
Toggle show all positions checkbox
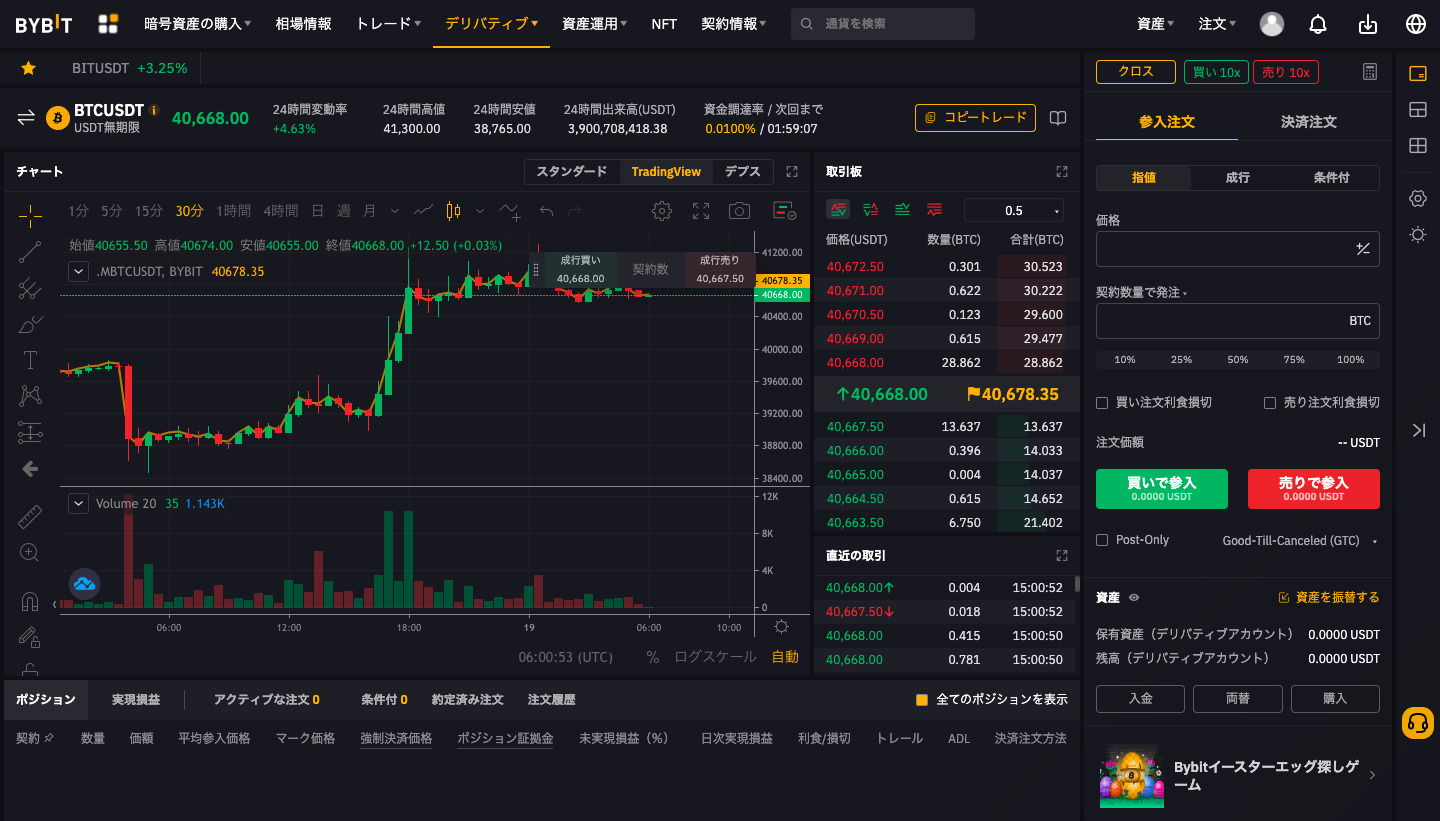[922, 700]
